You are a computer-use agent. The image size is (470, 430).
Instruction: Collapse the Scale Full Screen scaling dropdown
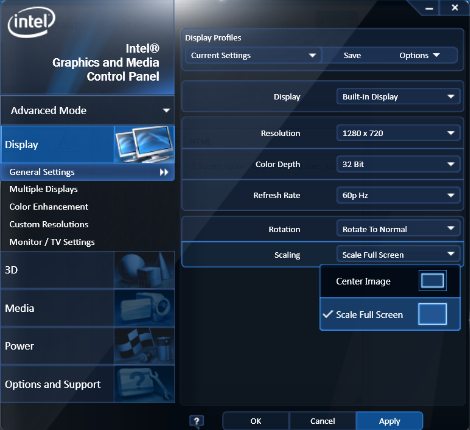398,255
